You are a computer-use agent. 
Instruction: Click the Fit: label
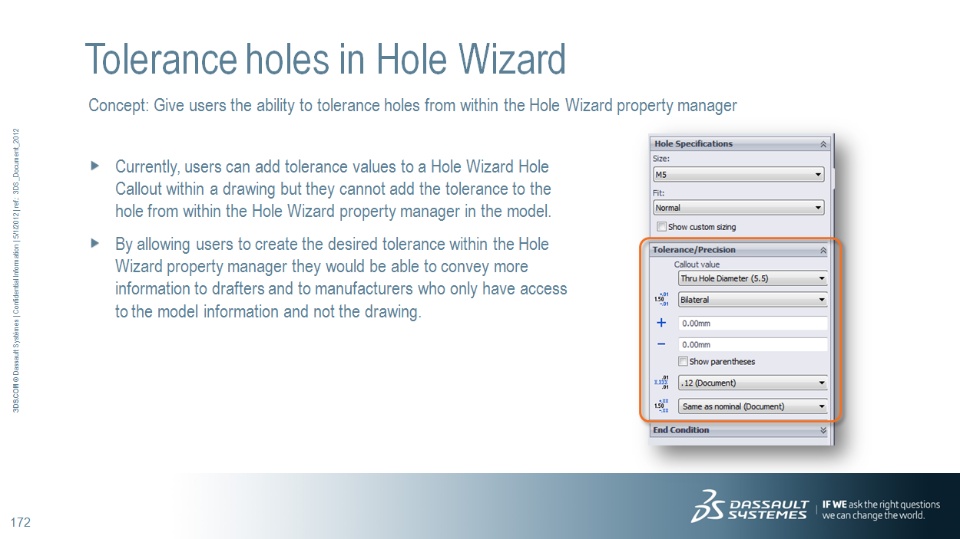658,192
